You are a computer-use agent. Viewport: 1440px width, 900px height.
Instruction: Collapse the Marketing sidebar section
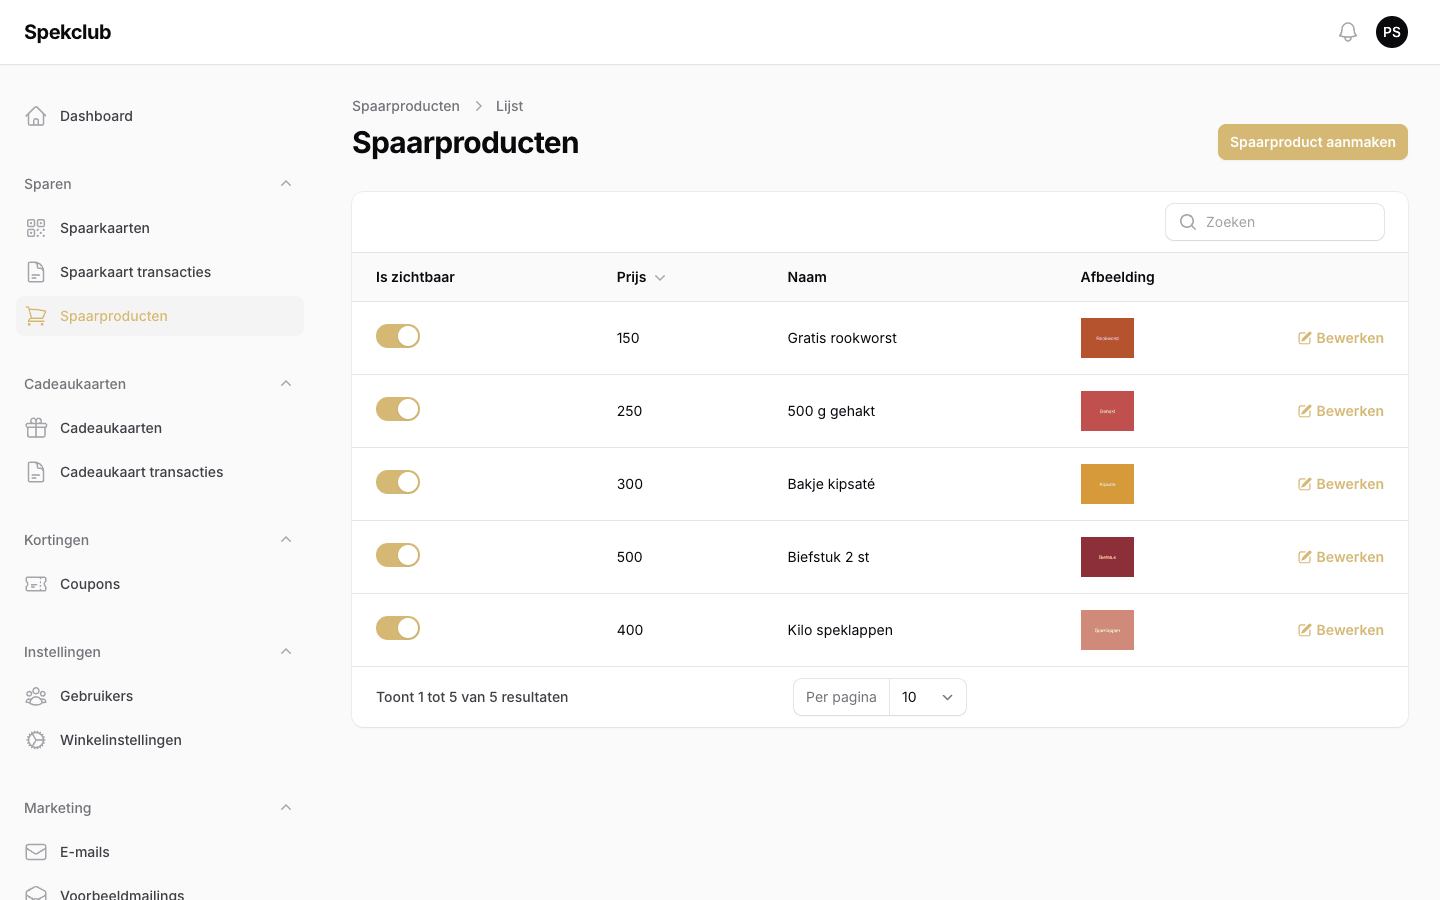[x=286, y=808]
